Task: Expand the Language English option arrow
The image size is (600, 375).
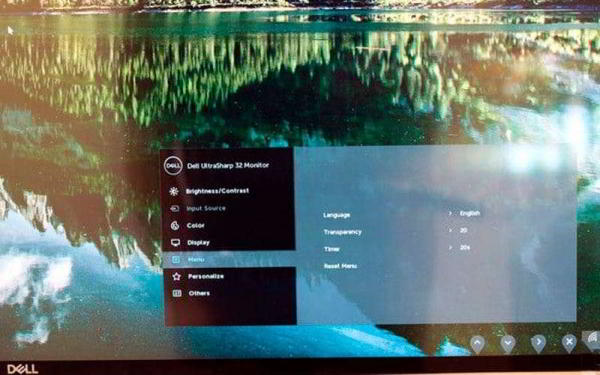Action: pyautogui.click(x=450, y=213)
